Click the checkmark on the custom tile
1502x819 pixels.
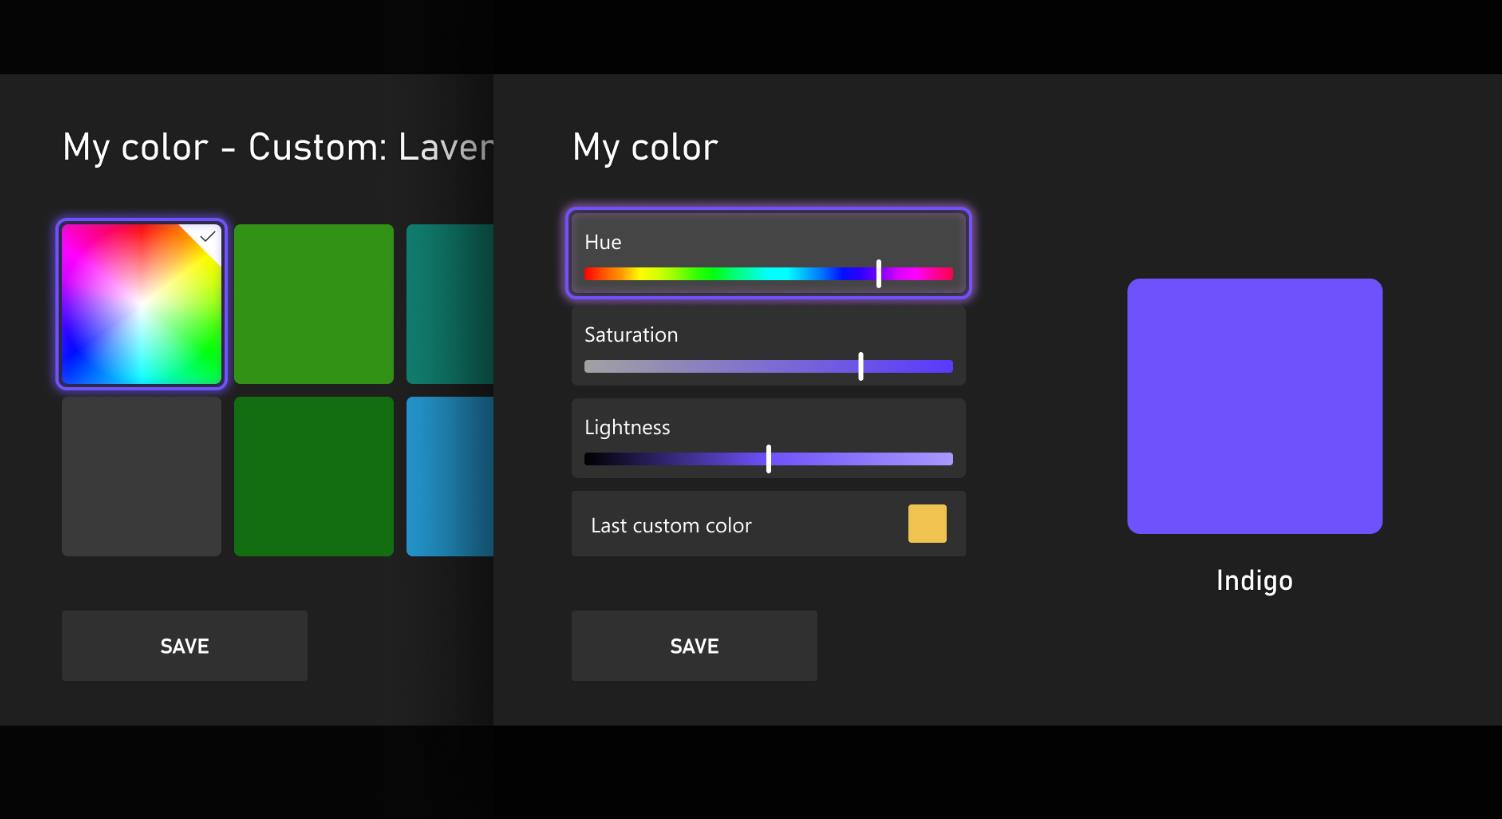point(207,237)
